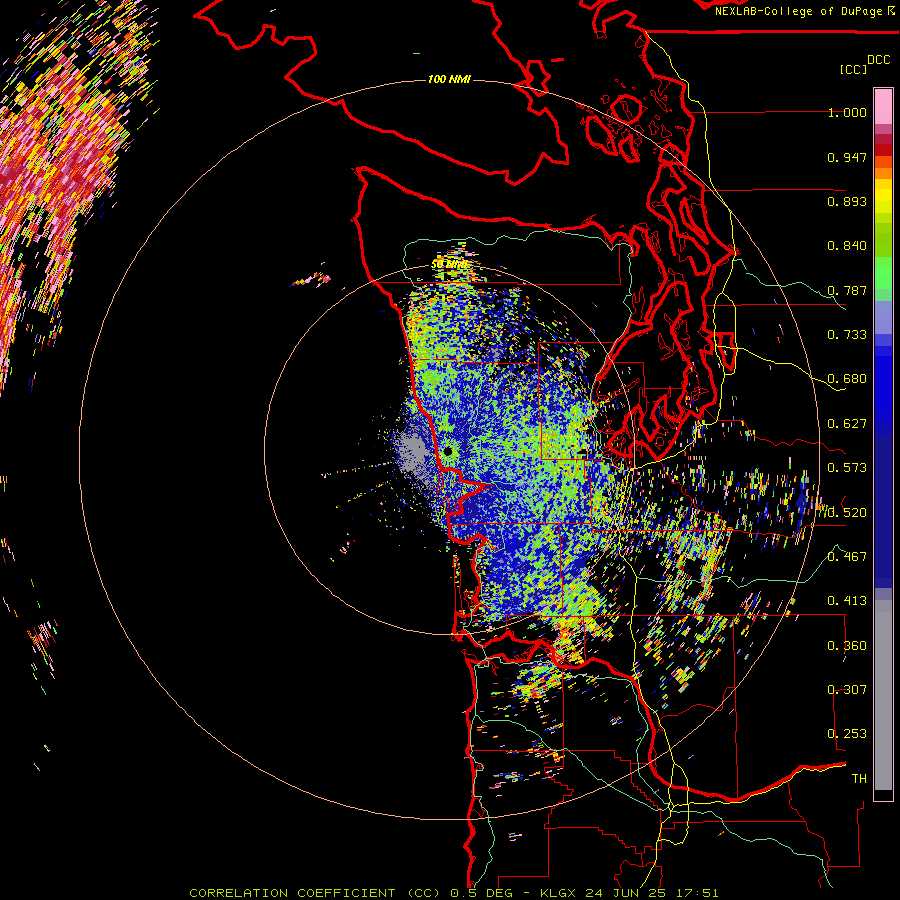900x900 pixels.
Task: Select the 0.360 colorbar value label
Action: (x=847, y=646)
